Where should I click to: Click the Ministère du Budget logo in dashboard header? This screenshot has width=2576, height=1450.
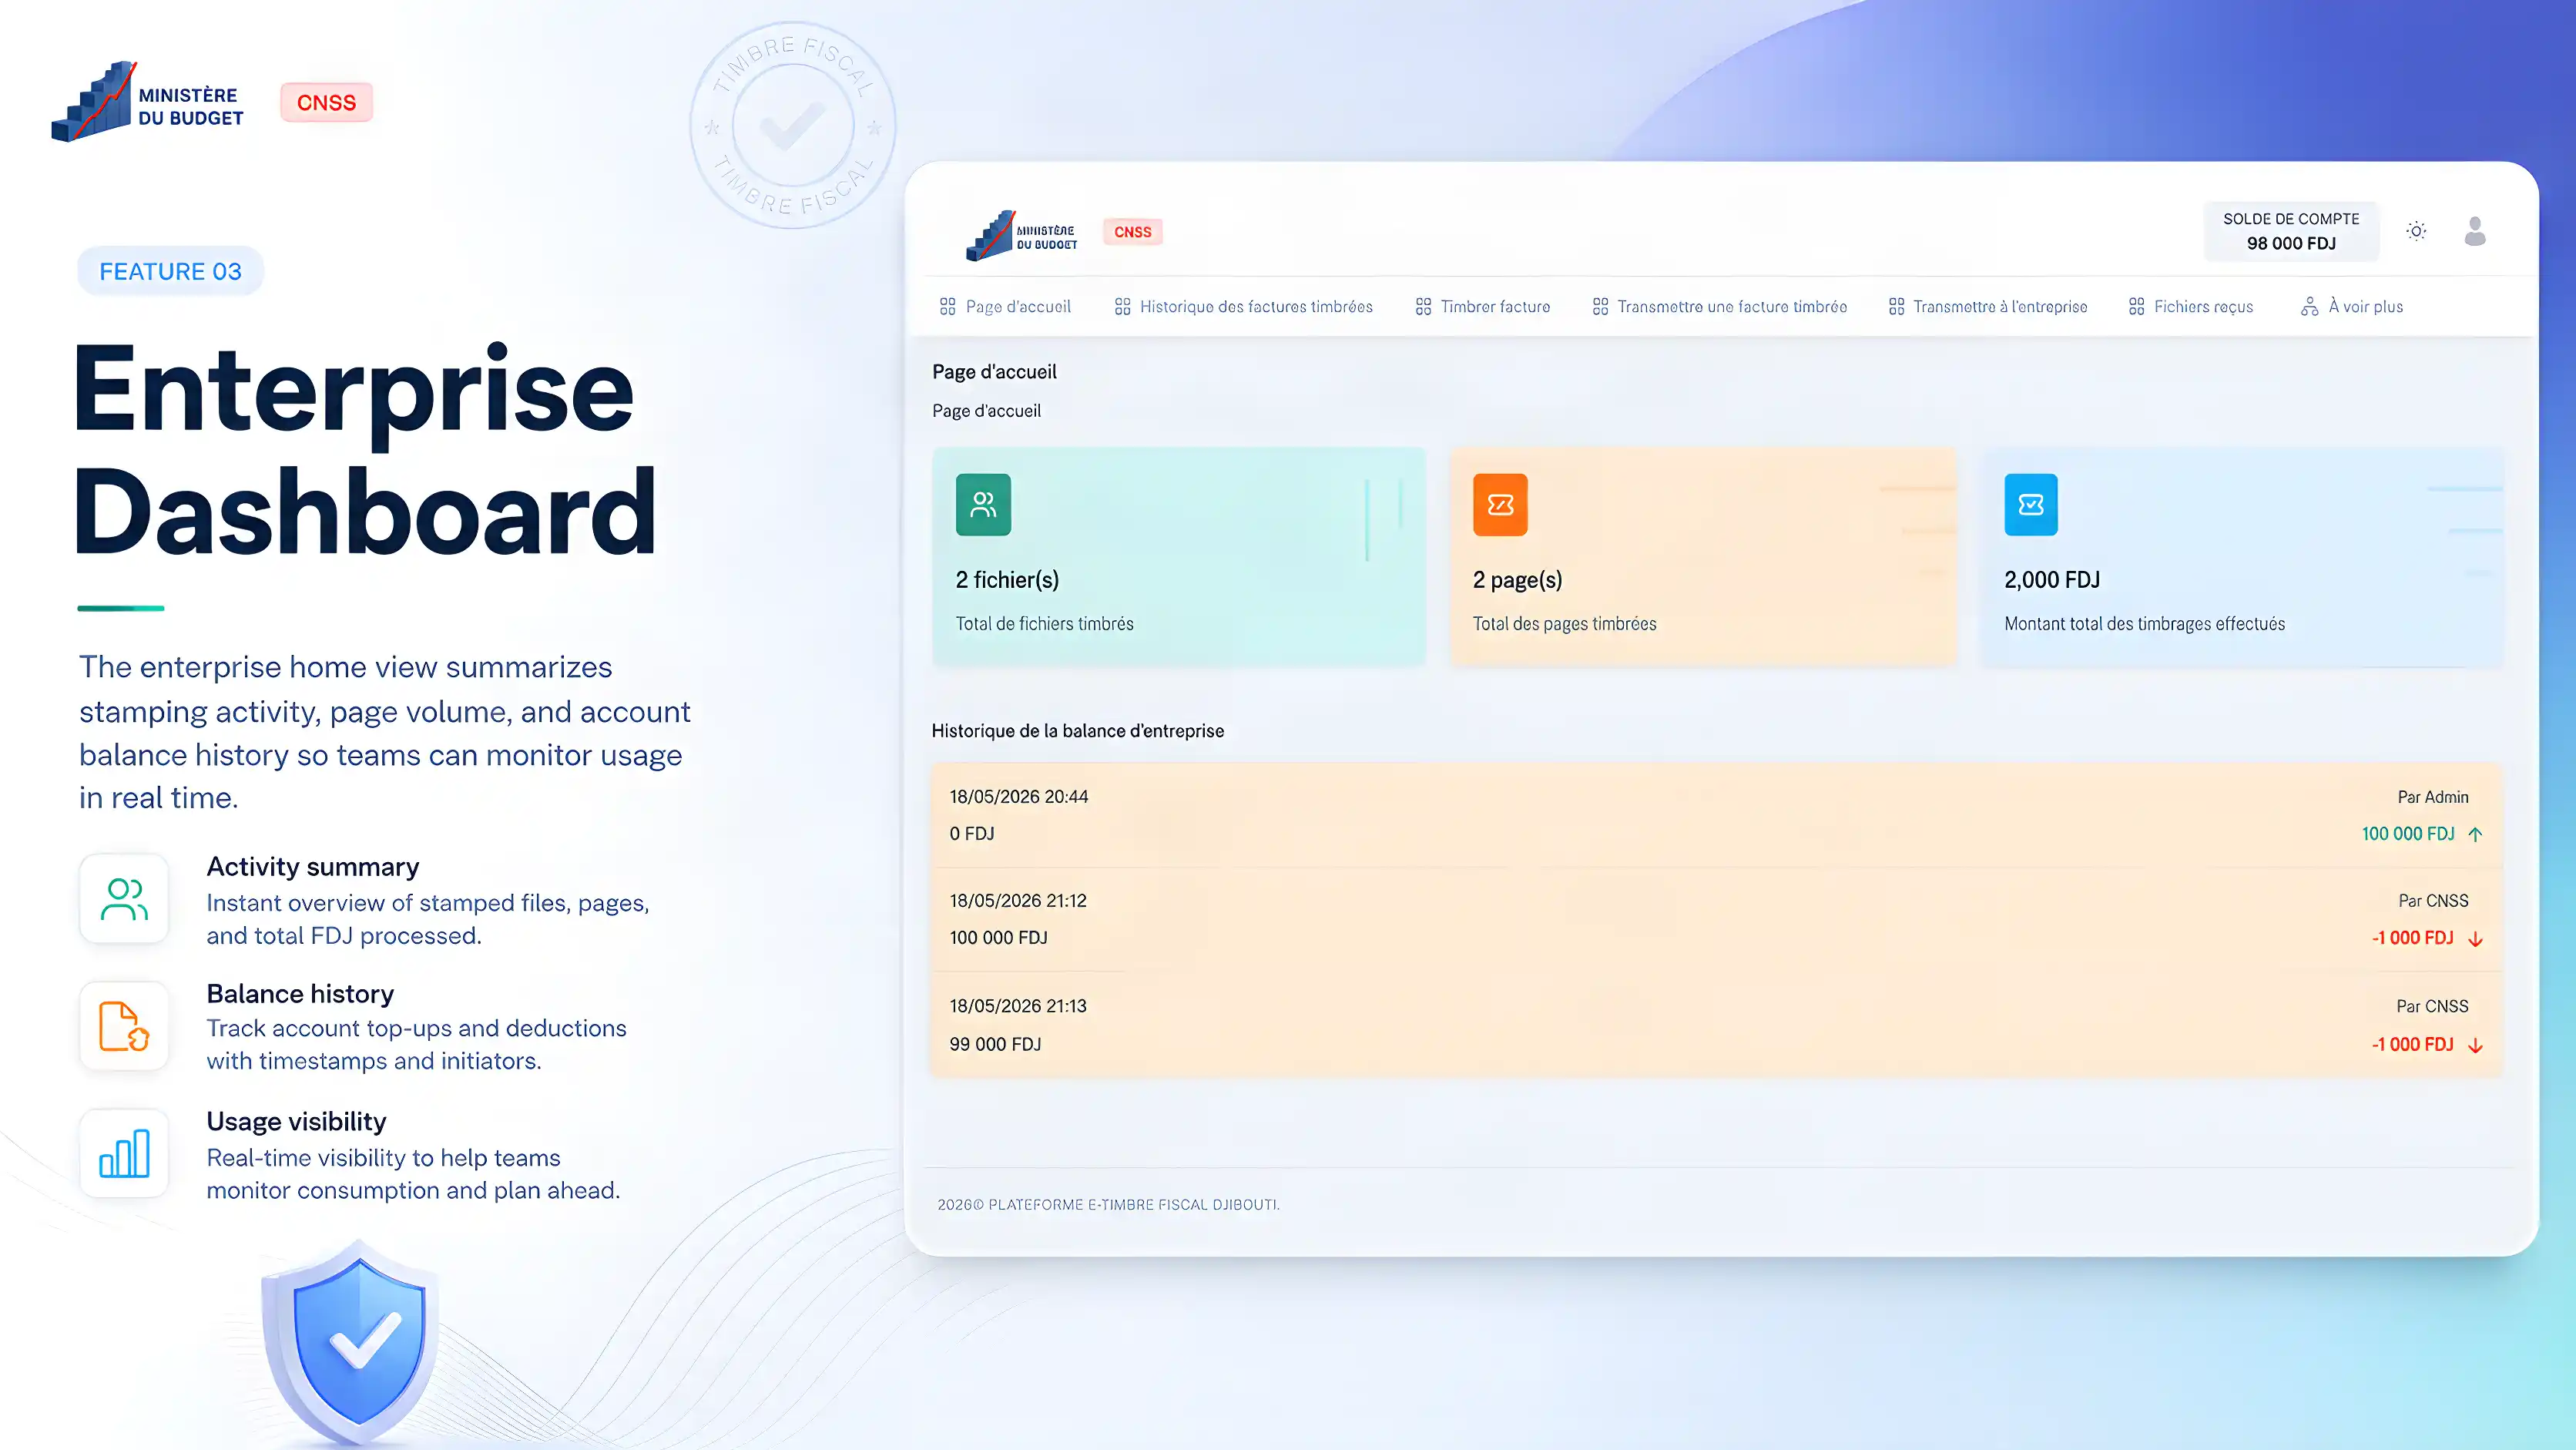pos(1021,235)
